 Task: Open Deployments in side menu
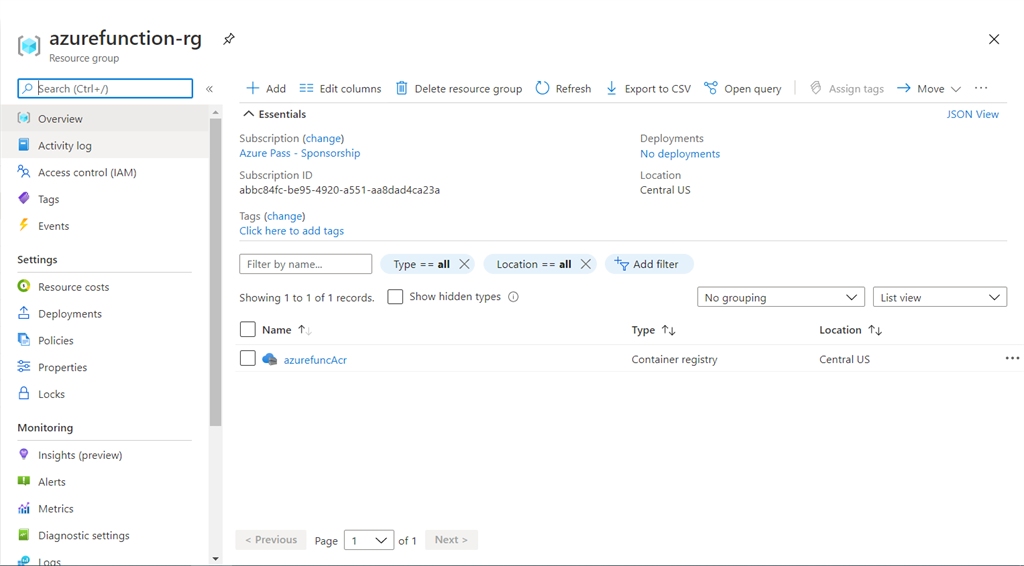coord(70,313)
